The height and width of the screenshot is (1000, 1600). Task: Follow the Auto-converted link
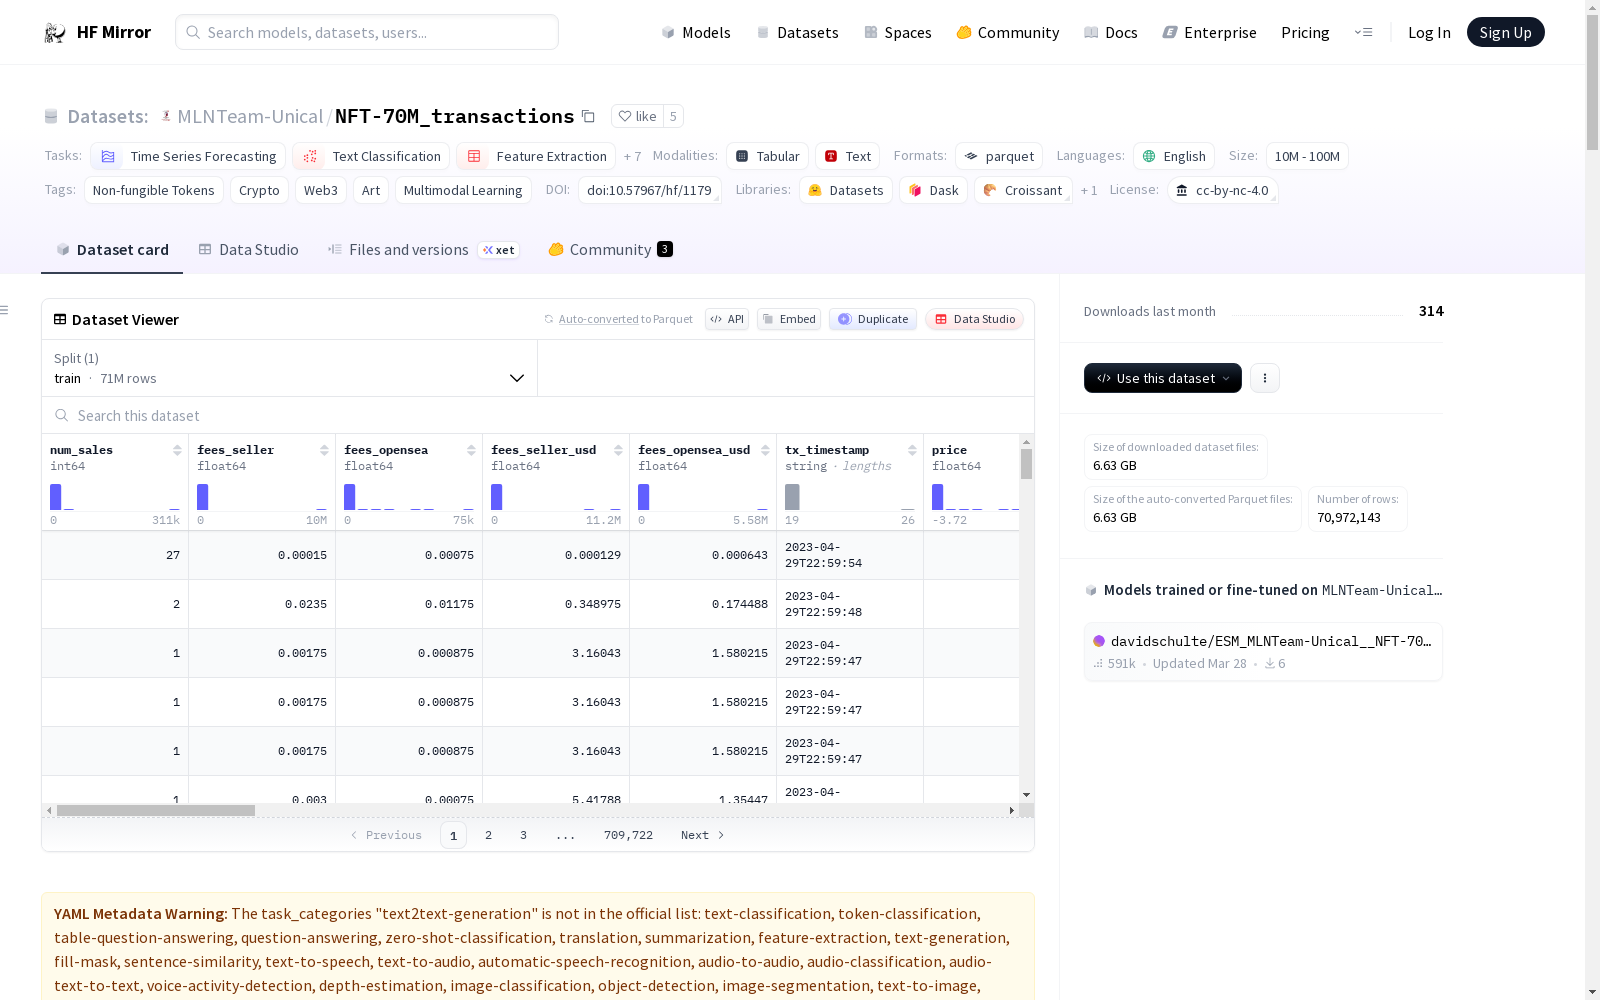(598, 319)
